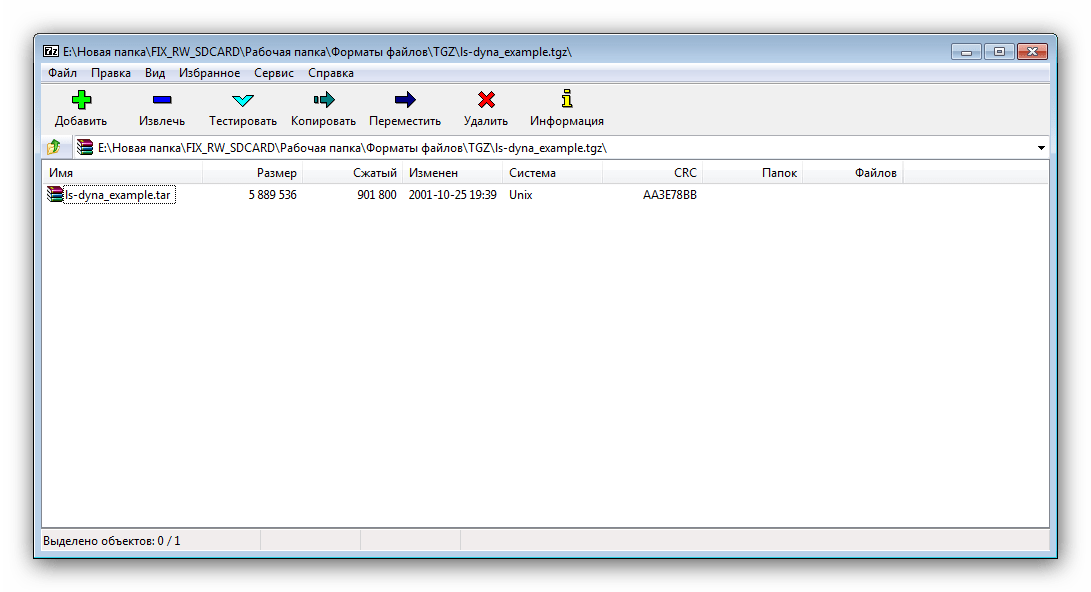This screenshot has height=592, width=1091.
Task: Close the 7-Zip window
Action: (x=1033, y=51)
